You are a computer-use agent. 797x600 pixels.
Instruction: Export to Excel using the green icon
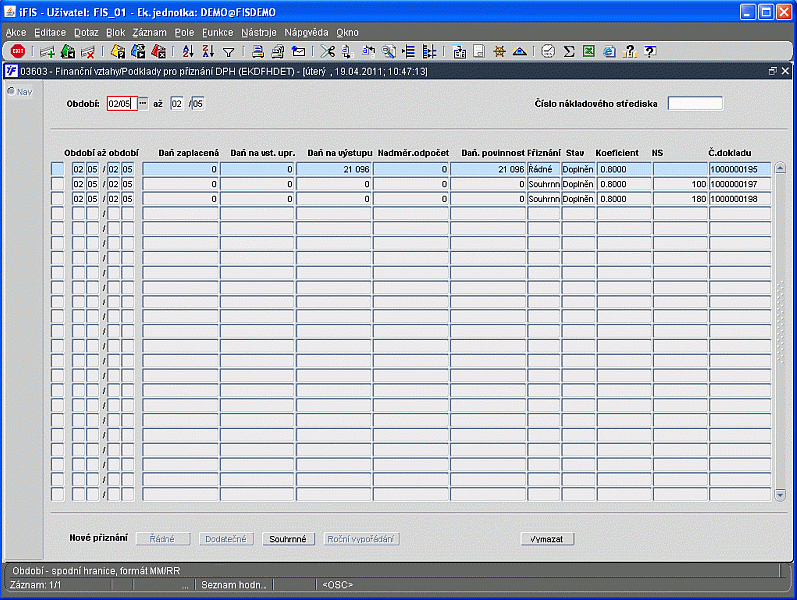[589, 51]
